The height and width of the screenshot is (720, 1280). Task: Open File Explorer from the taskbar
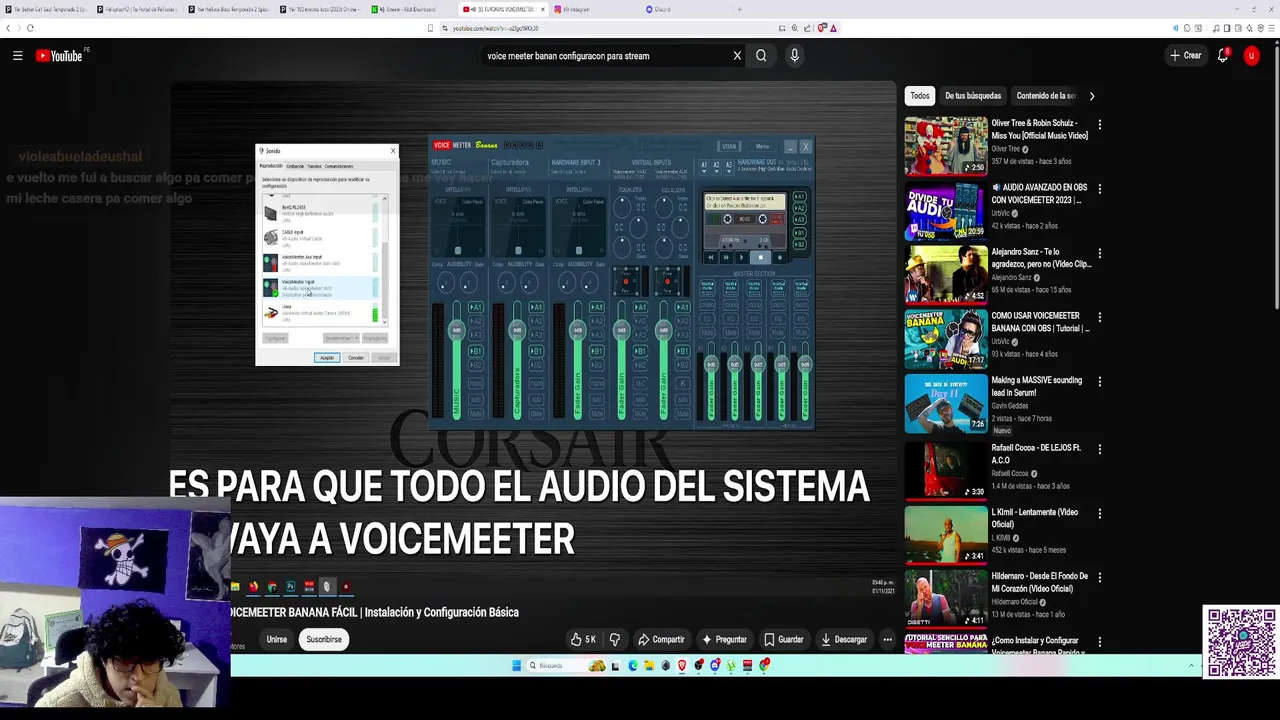pyautogui.click(x=649, y=665)
